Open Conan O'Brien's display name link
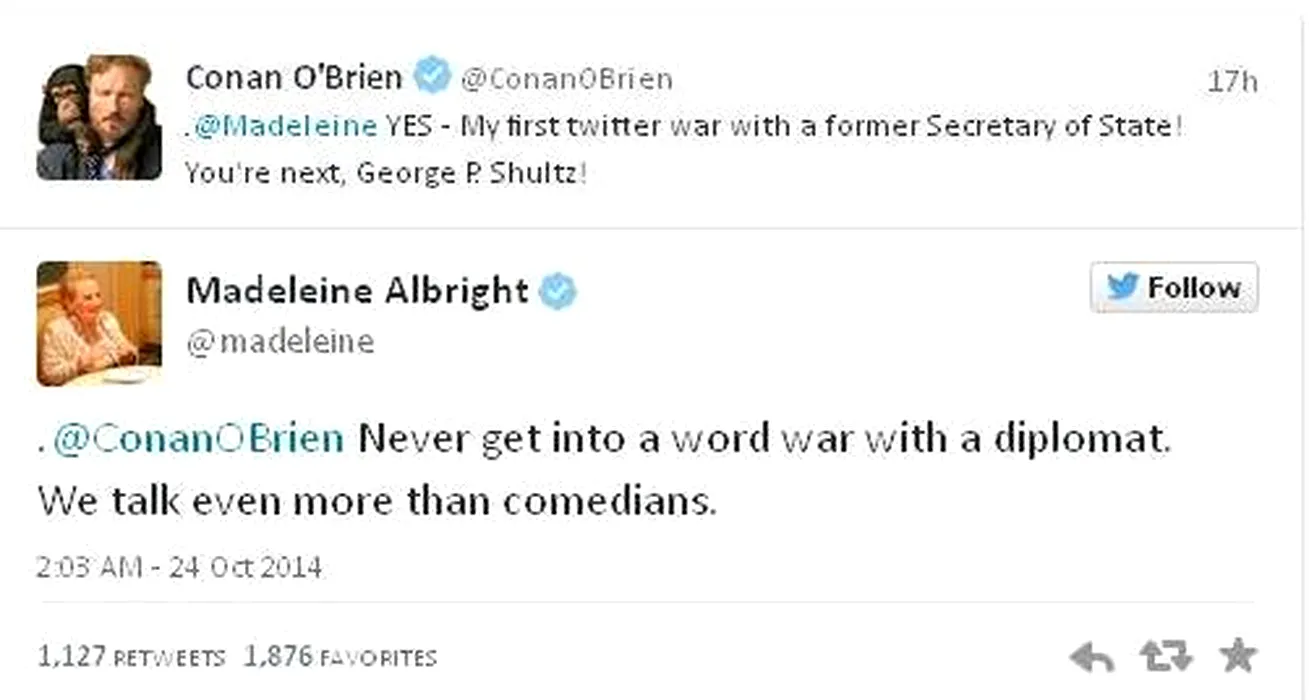Image resolution: width=1309 pixels, height=700 pixels. 294,77
